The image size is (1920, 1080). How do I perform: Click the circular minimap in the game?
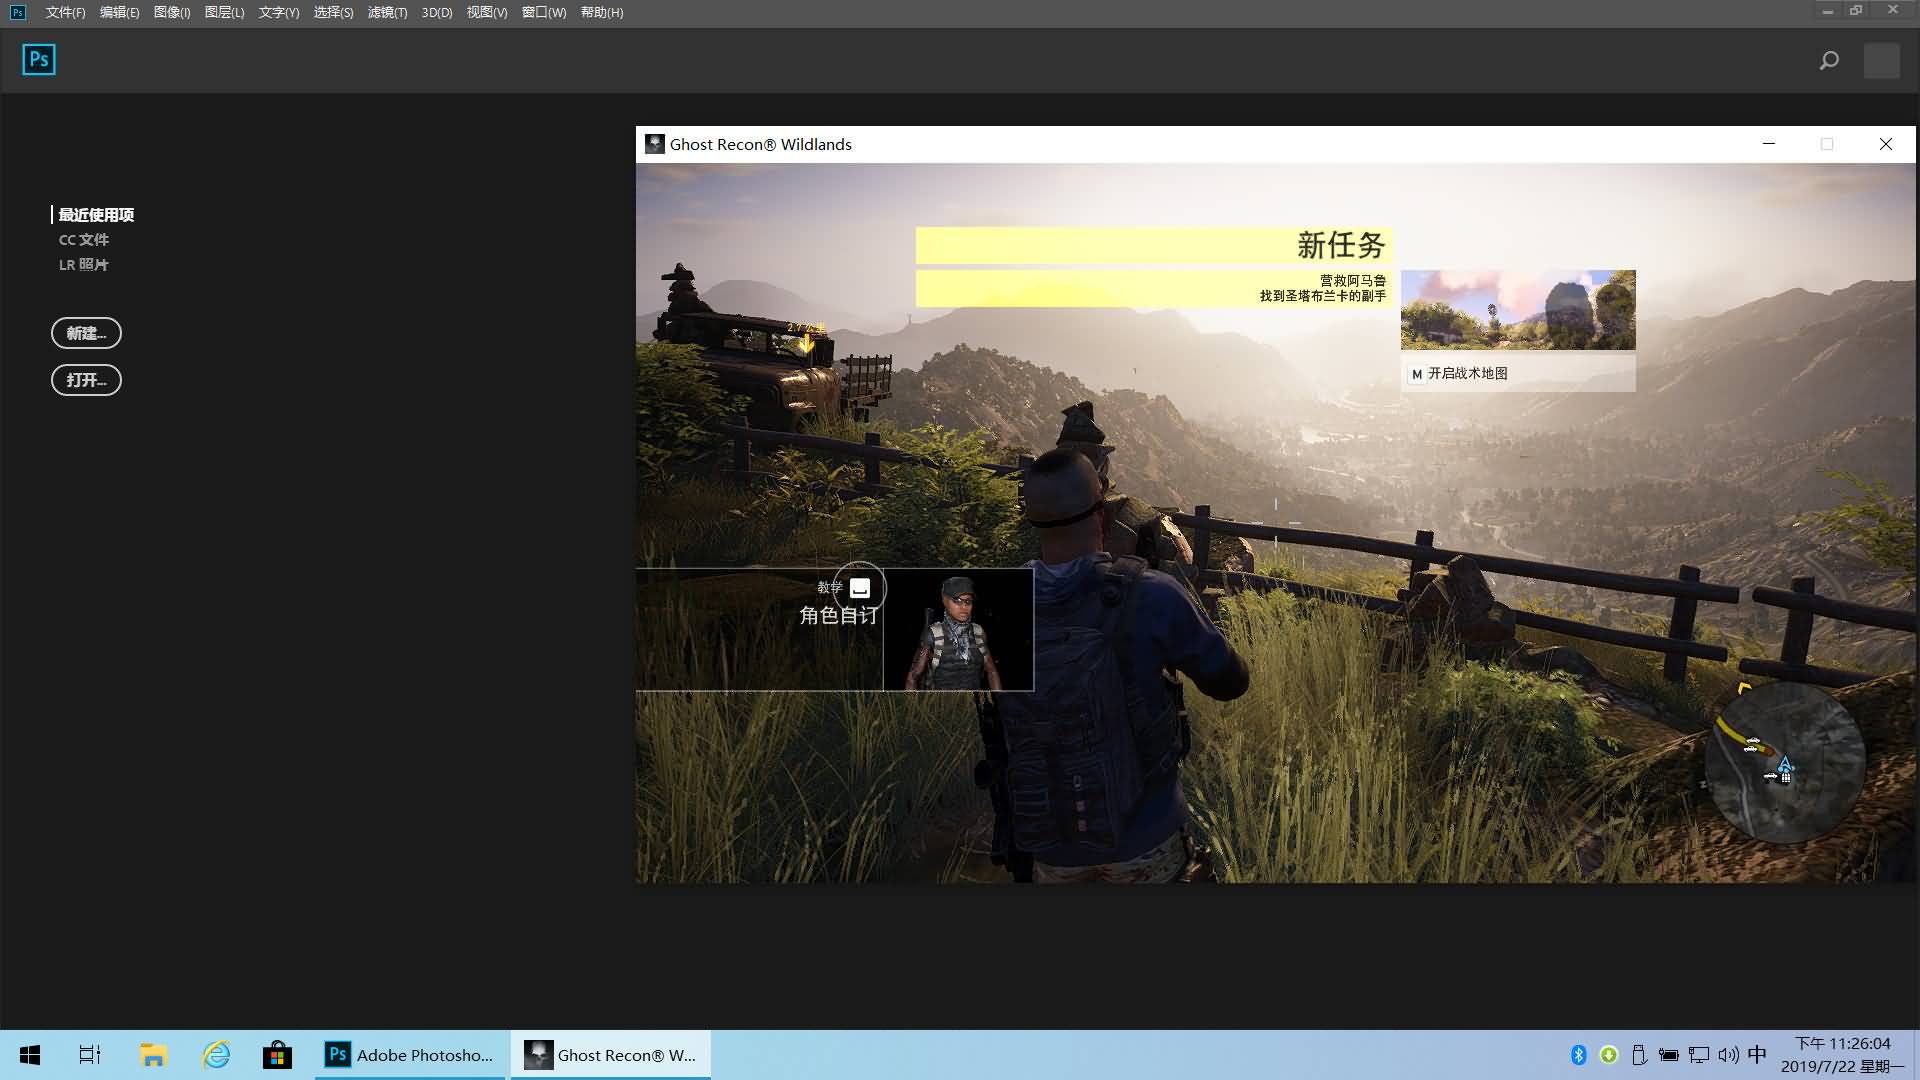[x=1784, y=764]
